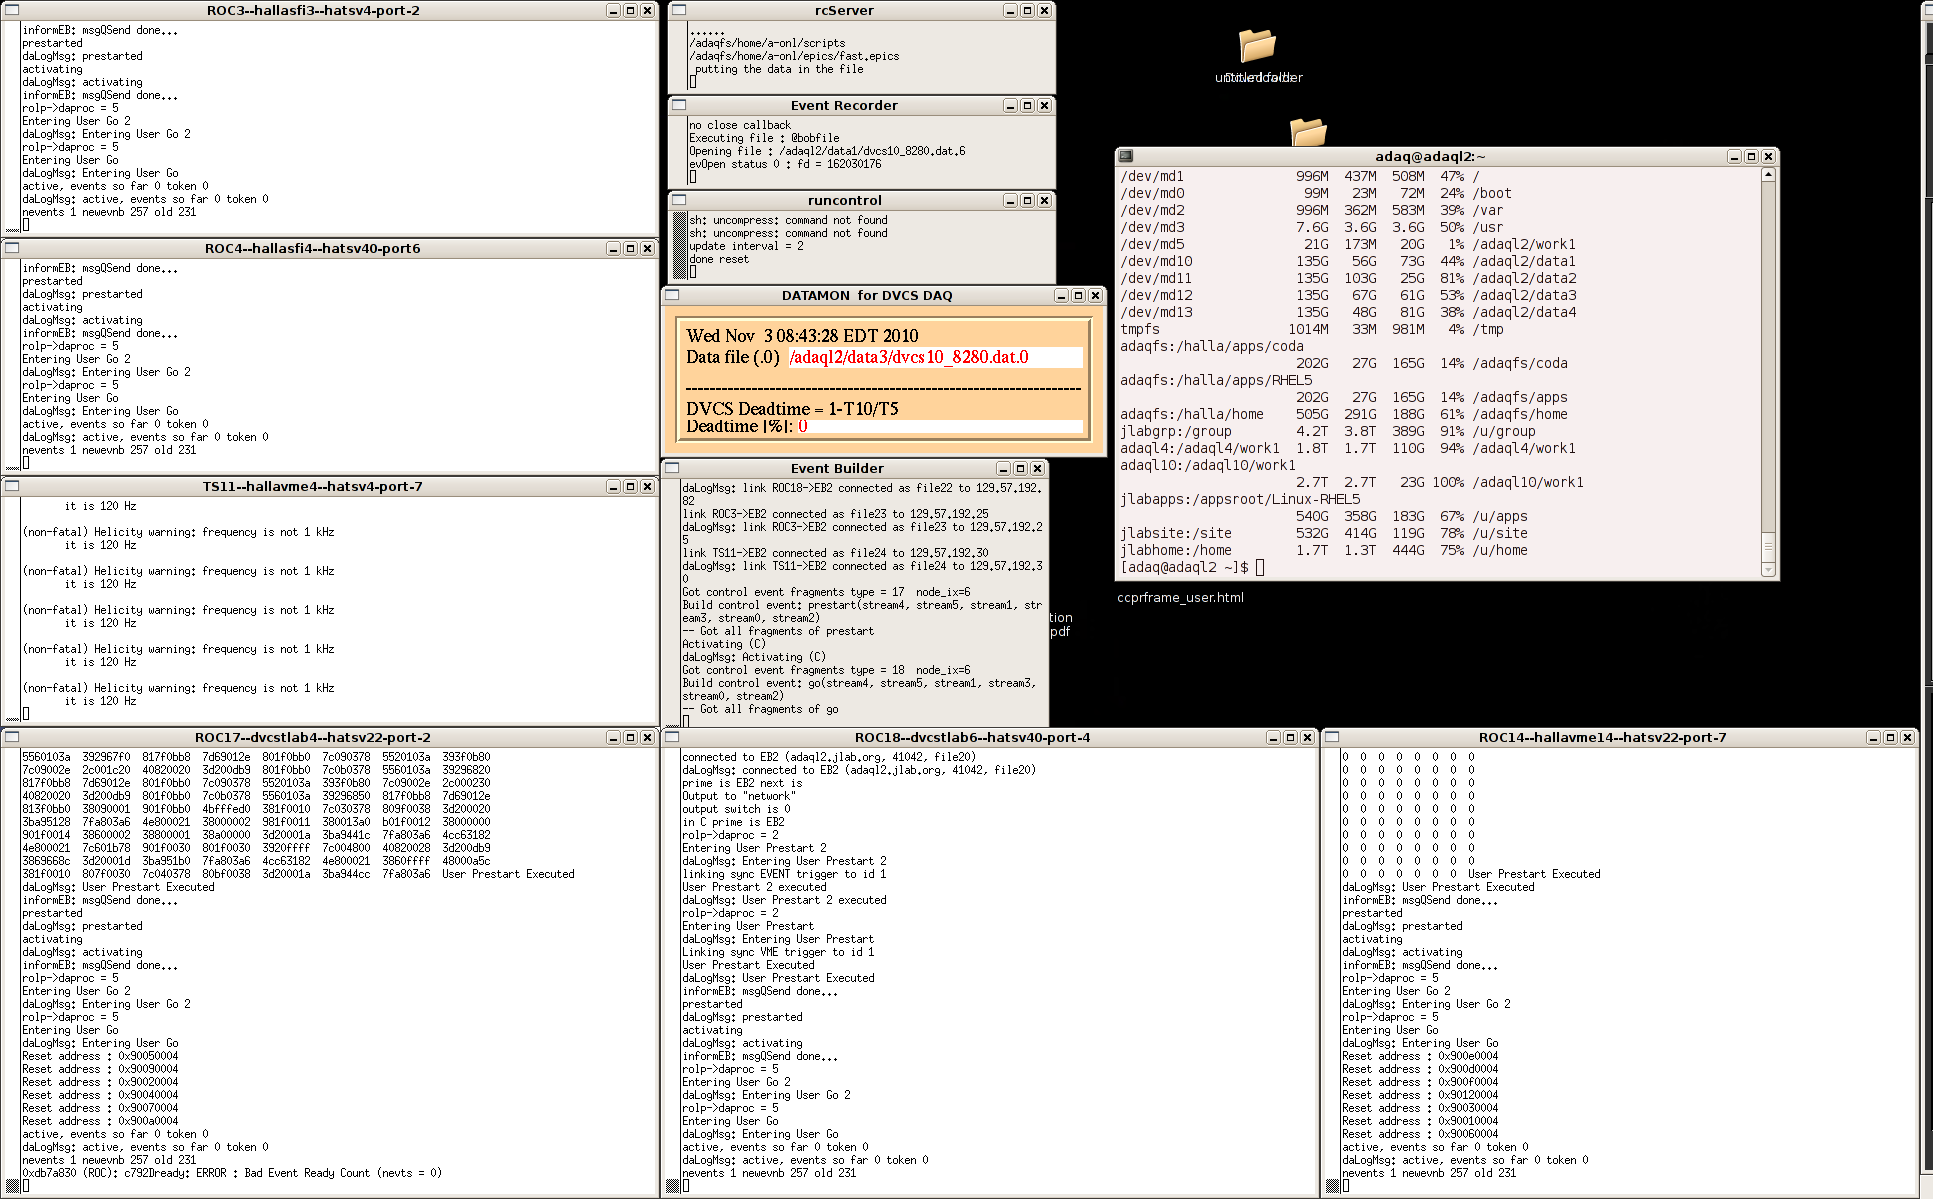Close the Event Recorder window

(1044, 105)
